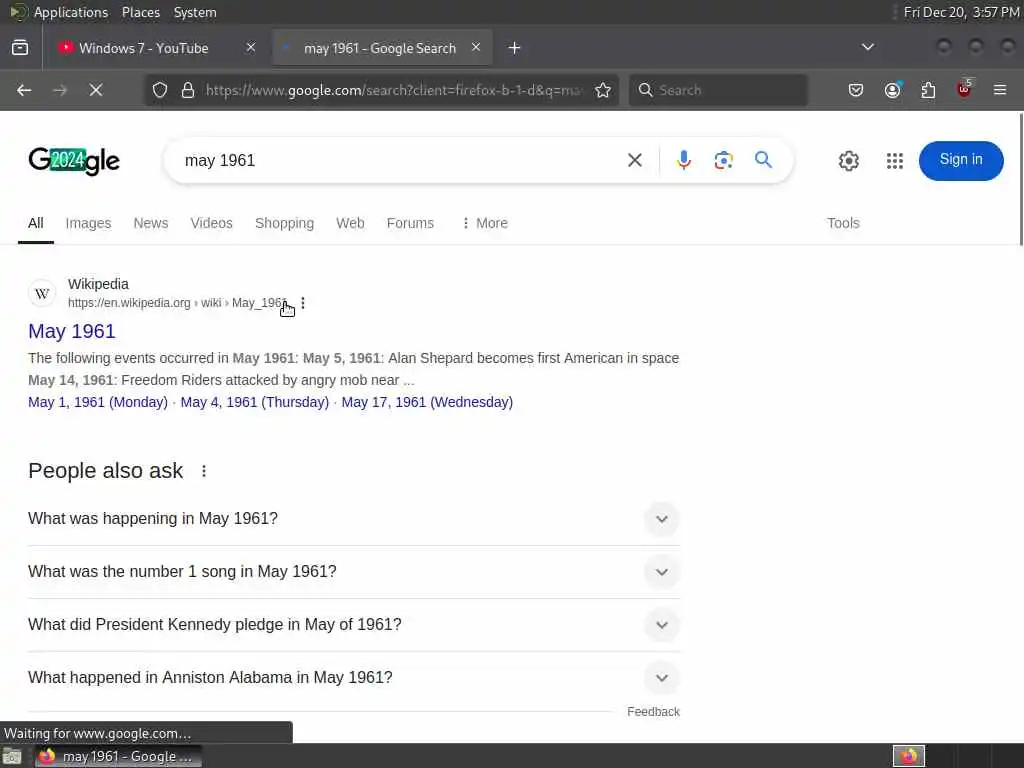Click the uBlock Origin extension icon
1024x768 pixels.
[964, 89]
